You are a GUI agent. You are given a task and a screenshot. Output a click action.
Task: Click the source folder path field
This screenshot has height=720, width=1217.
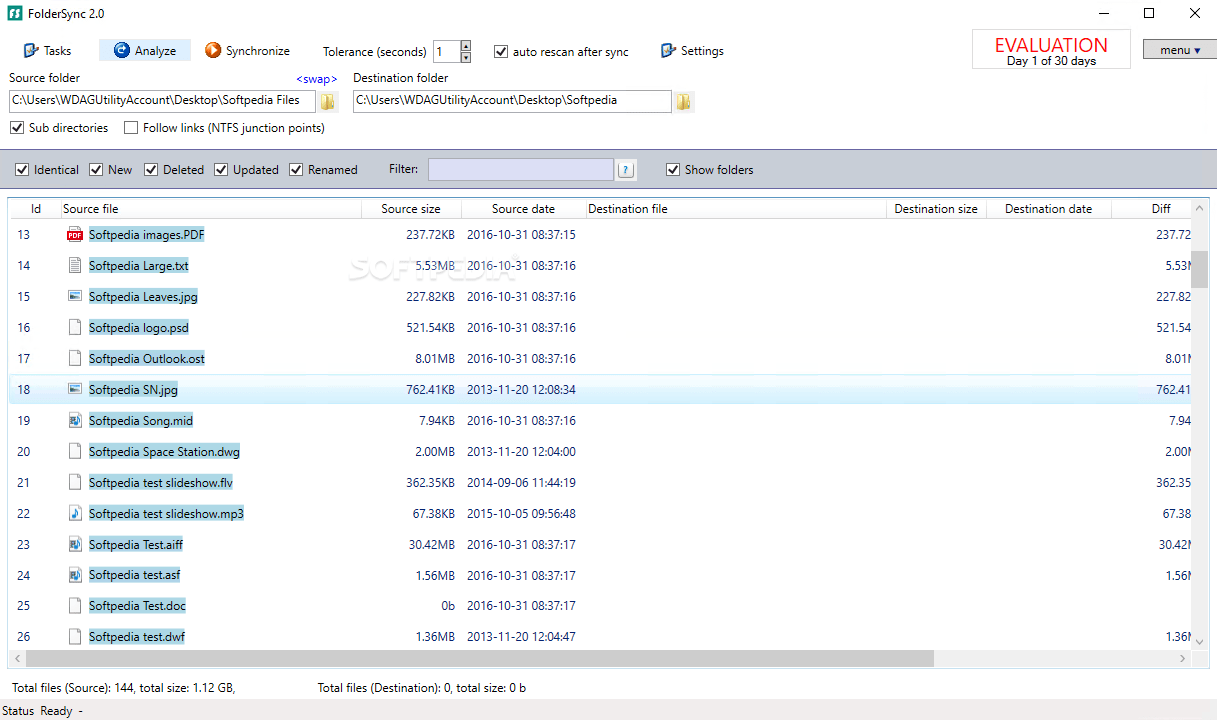click(162, 101)
